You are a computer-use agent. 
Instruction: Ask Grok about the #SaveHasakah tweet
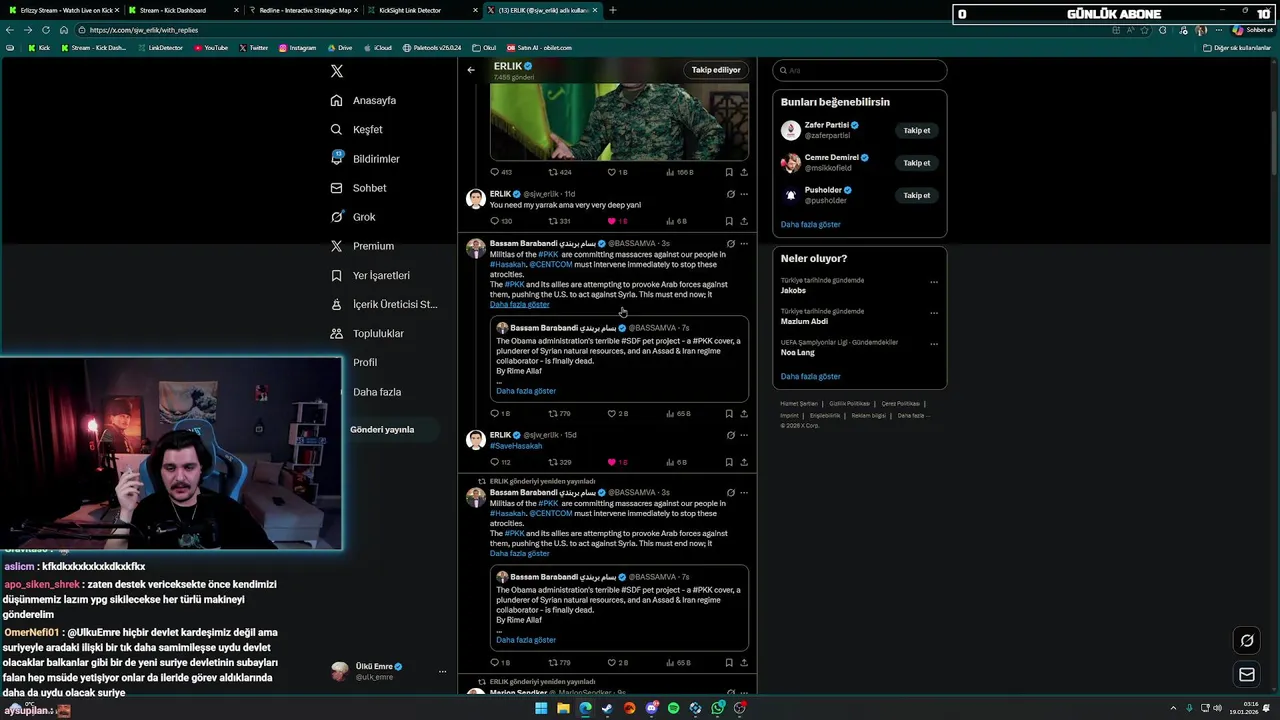pos(730,435)
